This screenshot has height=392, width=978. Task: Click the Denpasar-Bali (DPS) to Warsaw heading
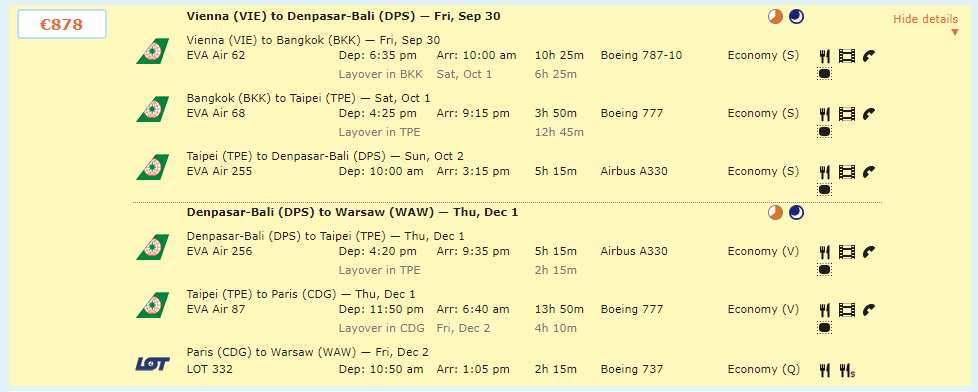click(x=352, y=212)
